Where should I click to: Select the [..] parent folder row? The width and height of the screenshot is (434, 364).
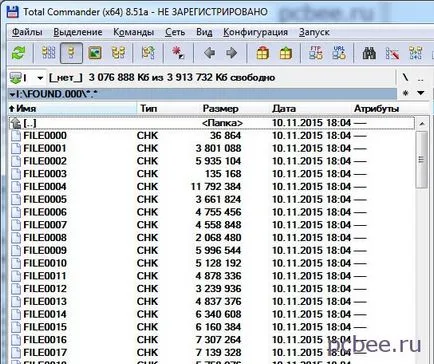(x=212, y=123)
